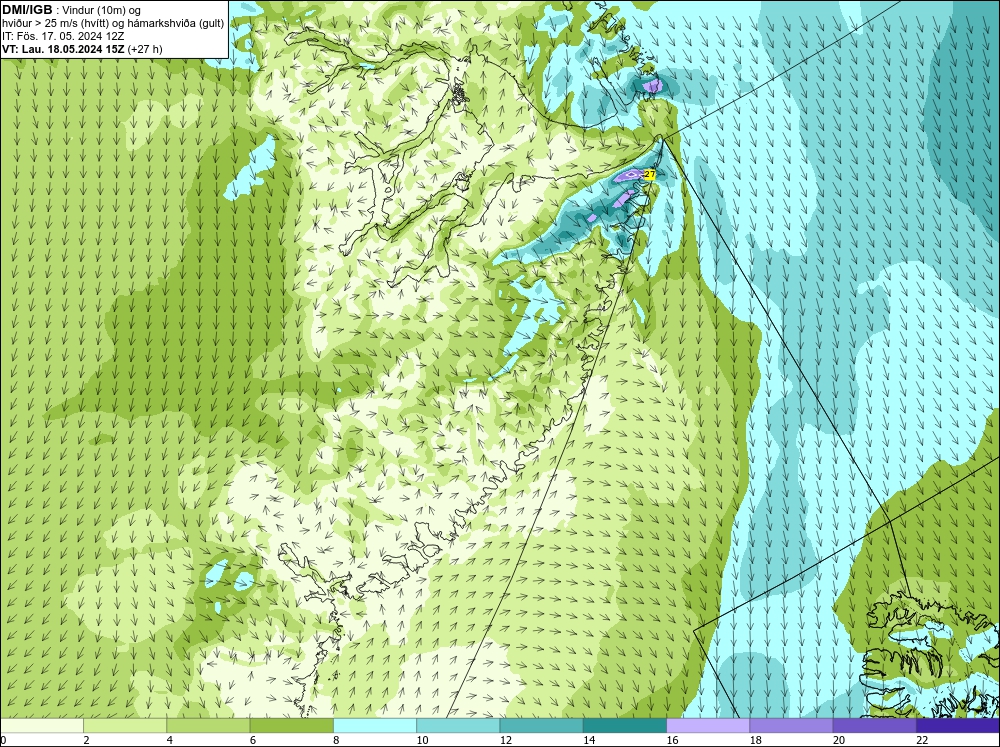Click the scale label '0'
This screenshot has height=747, width=1000.
[3, 740]
